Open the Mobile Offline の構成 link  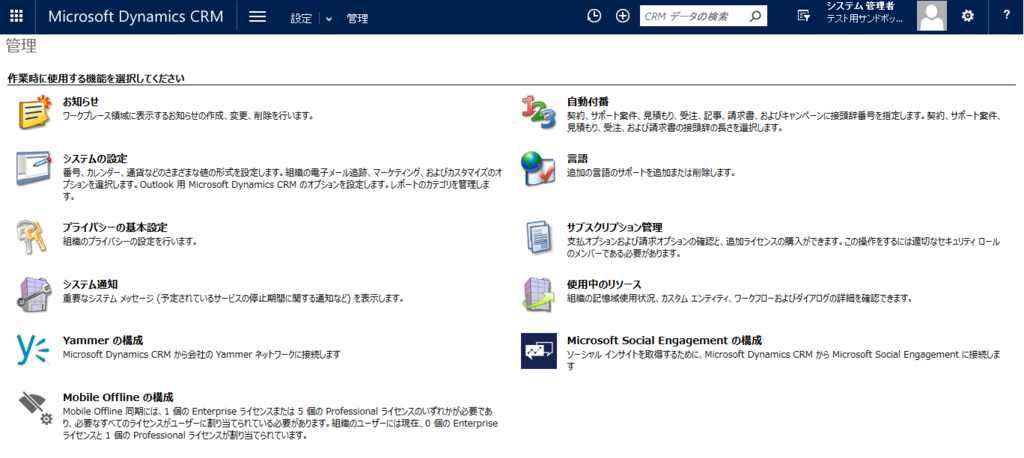[x=118, y=397]
